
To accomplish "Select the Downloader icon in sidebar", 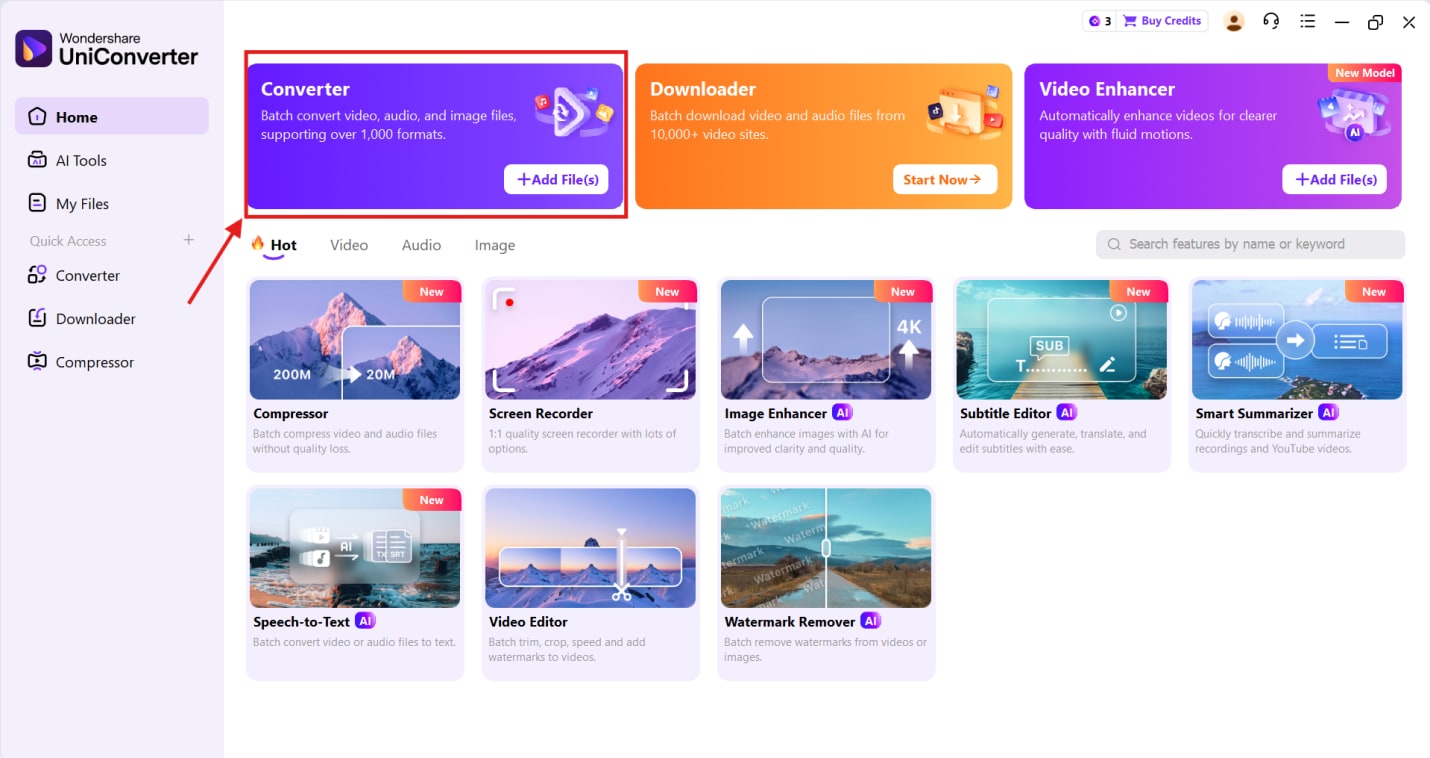I will click(x=37, y=318).
